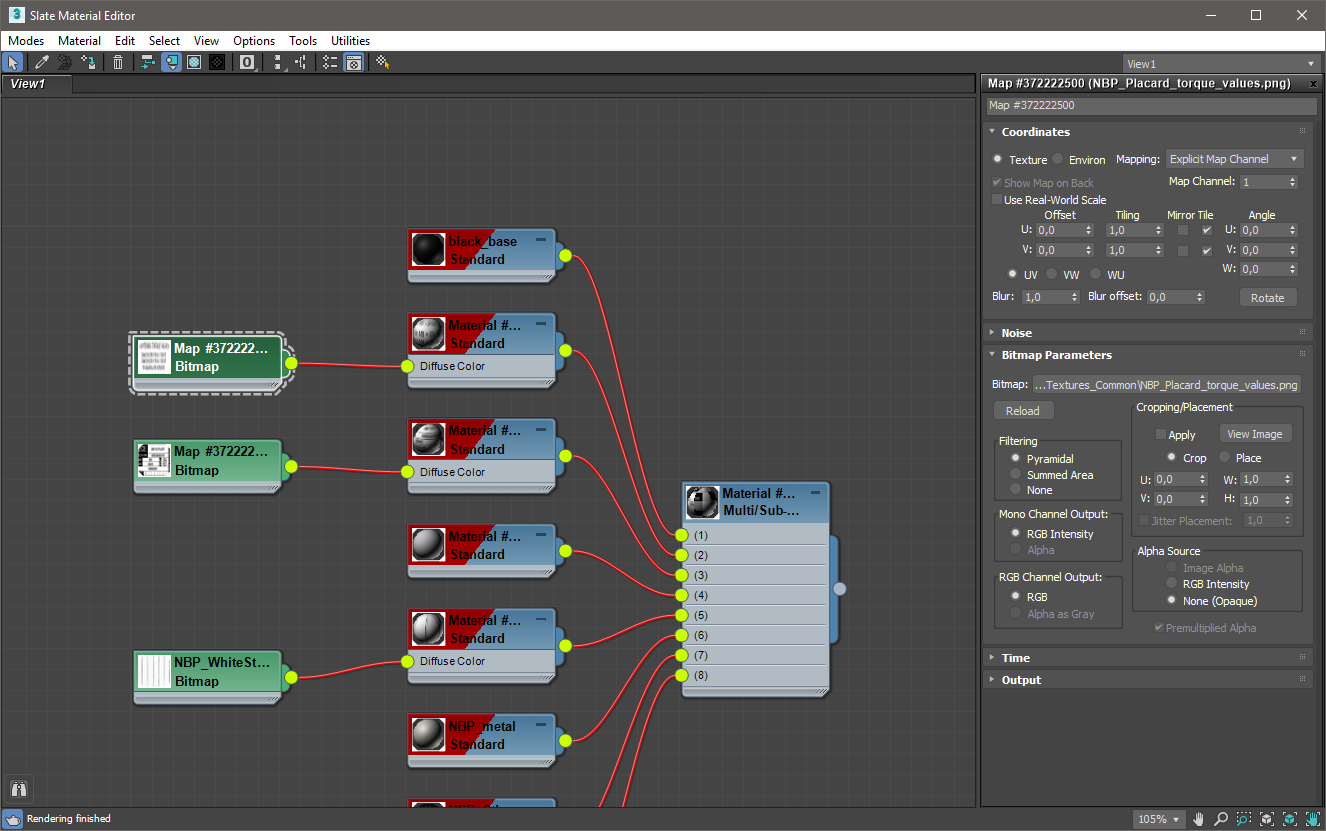
Task: Switch to the View1 tab
Action: 28,84
